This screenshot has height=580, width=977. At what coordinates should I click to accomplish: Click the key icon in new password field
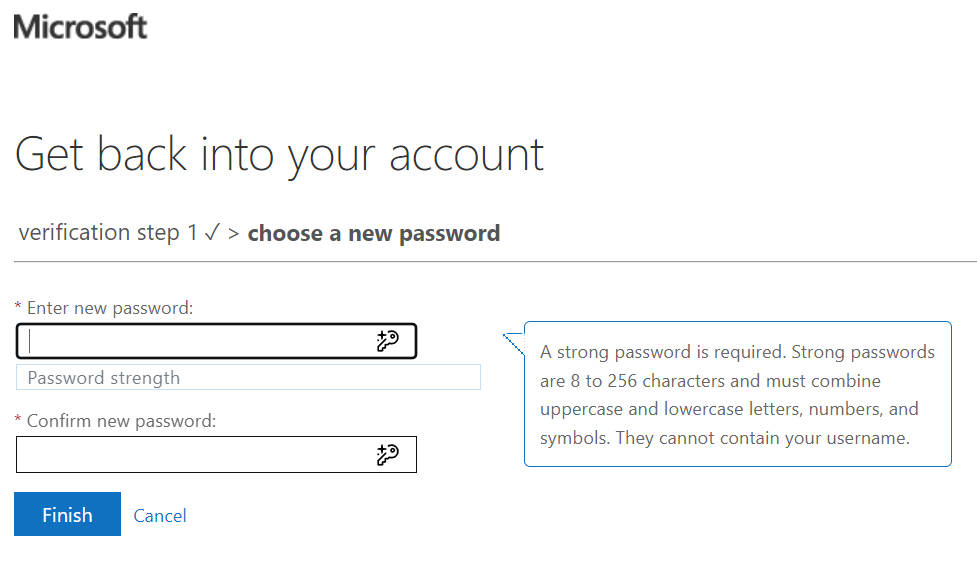(x=387, y=342)
